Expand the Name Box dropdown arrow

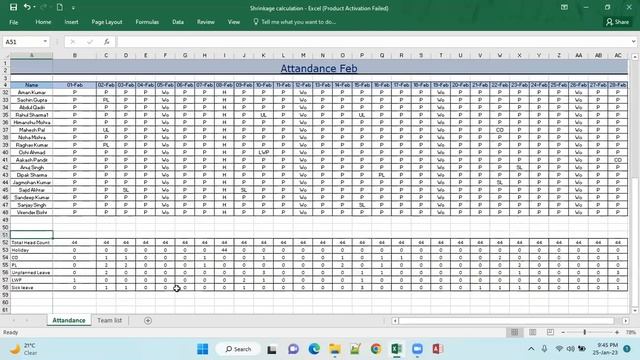pyautogui.click(x=45, y=42)
